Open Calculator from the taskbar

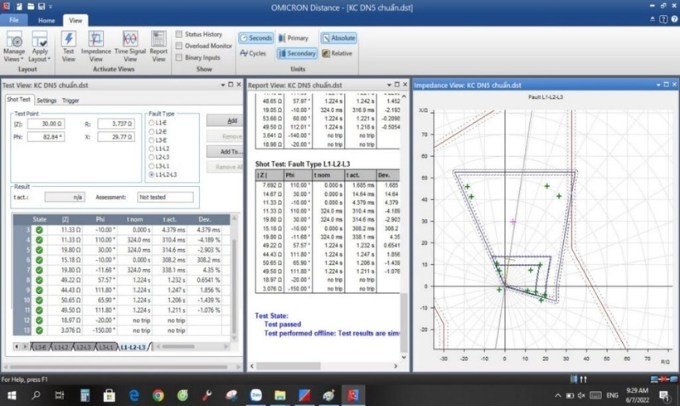click(85, 395)
